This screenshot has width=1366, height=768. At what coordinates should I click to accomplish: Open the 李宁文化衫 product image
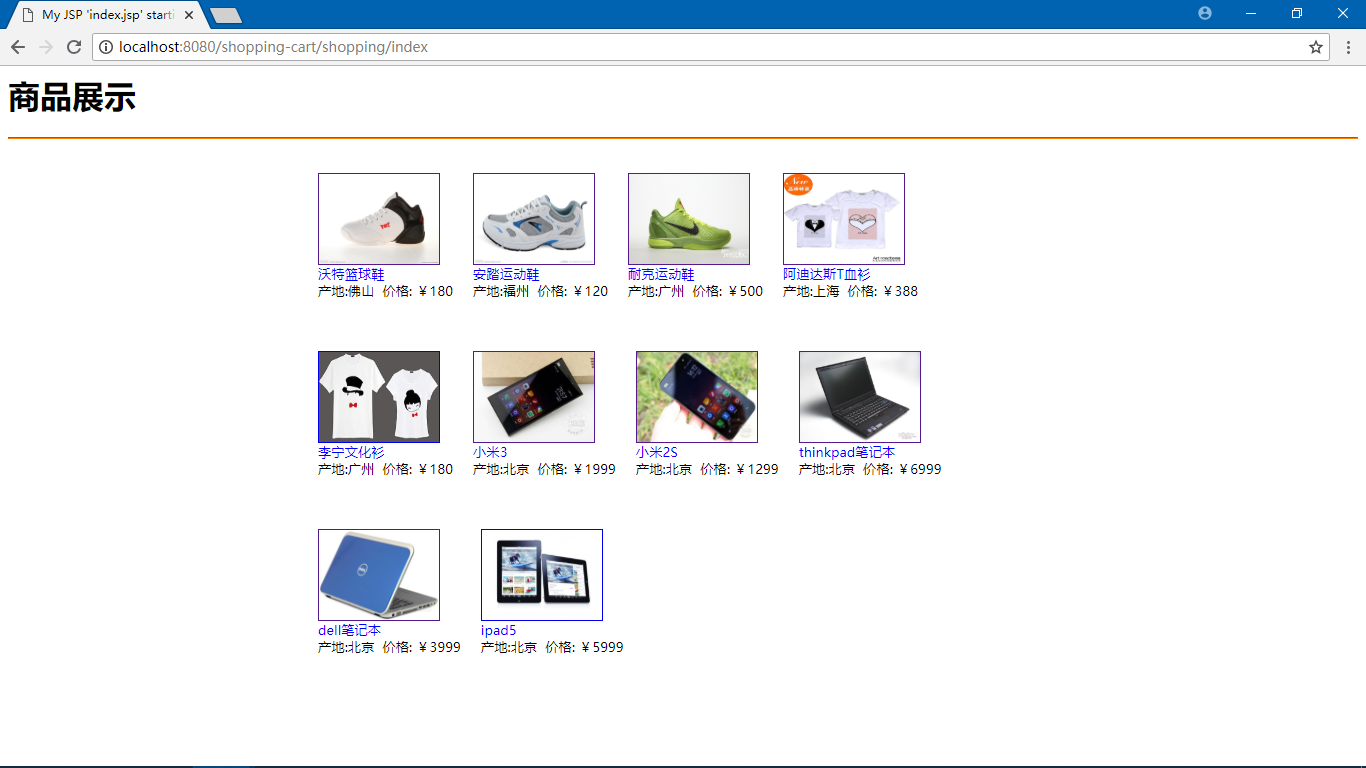click(379, 397)
